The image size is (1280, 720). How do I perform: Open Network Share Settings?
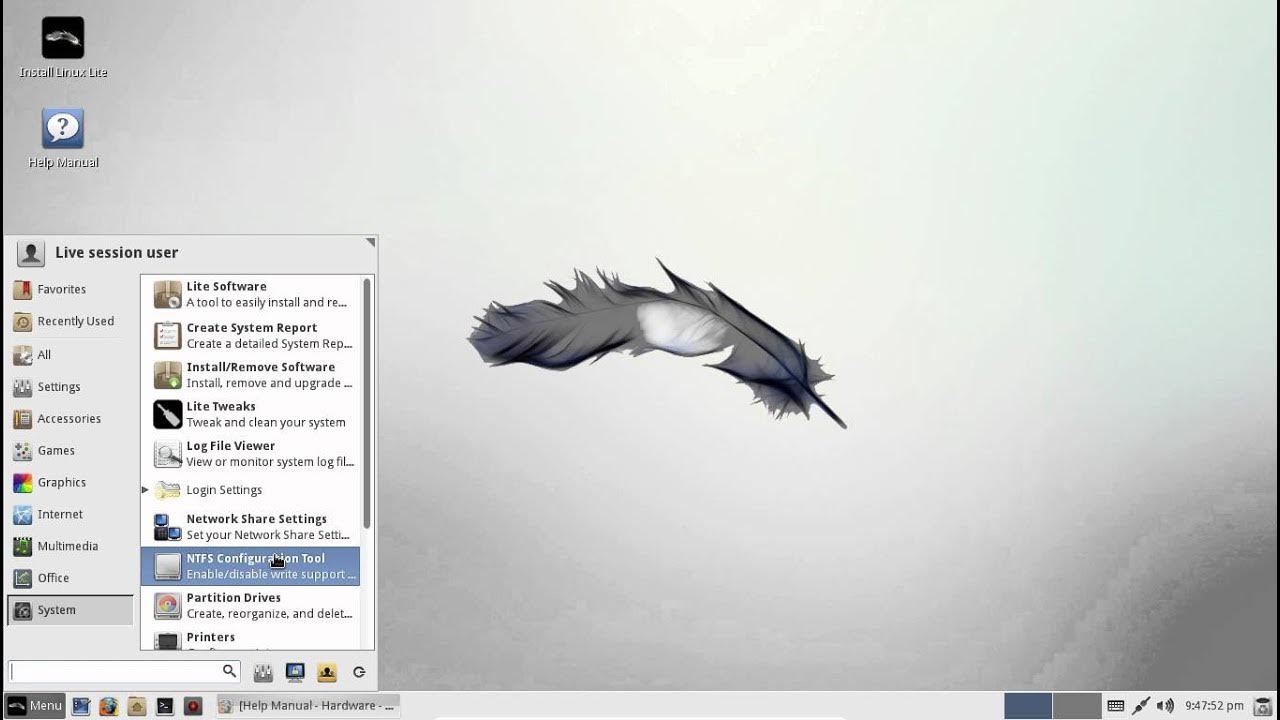point(250,526)
